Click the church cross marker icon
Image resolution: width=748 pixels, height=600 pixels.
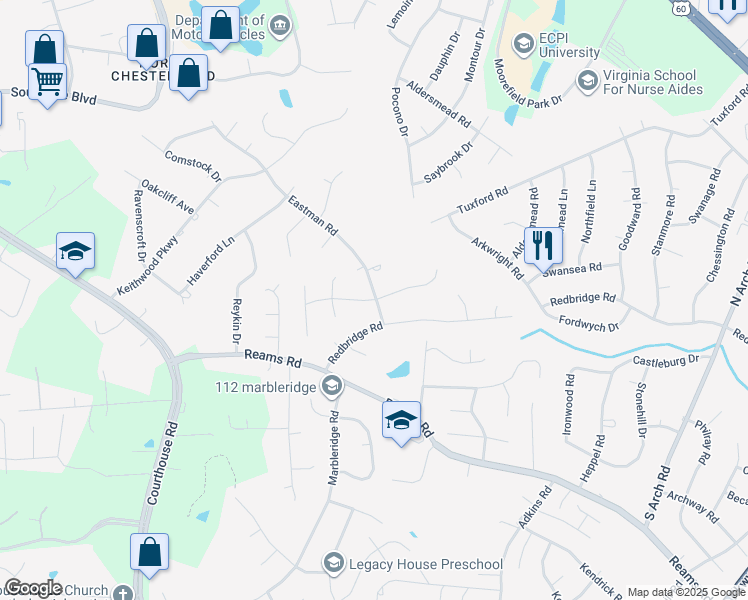tap(123, 592)
